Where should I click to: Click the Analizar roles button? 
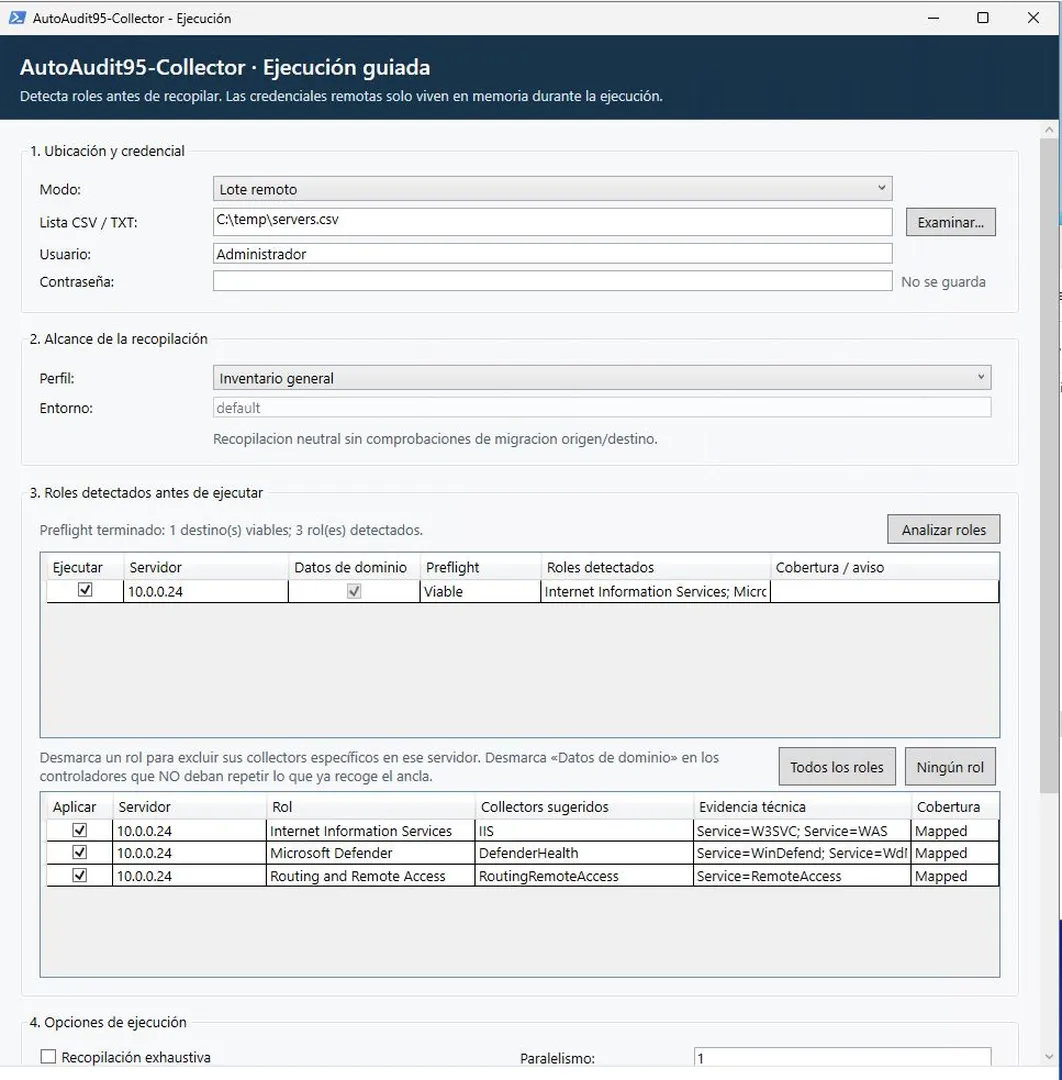pyautogui.click(x=944, y=530)
